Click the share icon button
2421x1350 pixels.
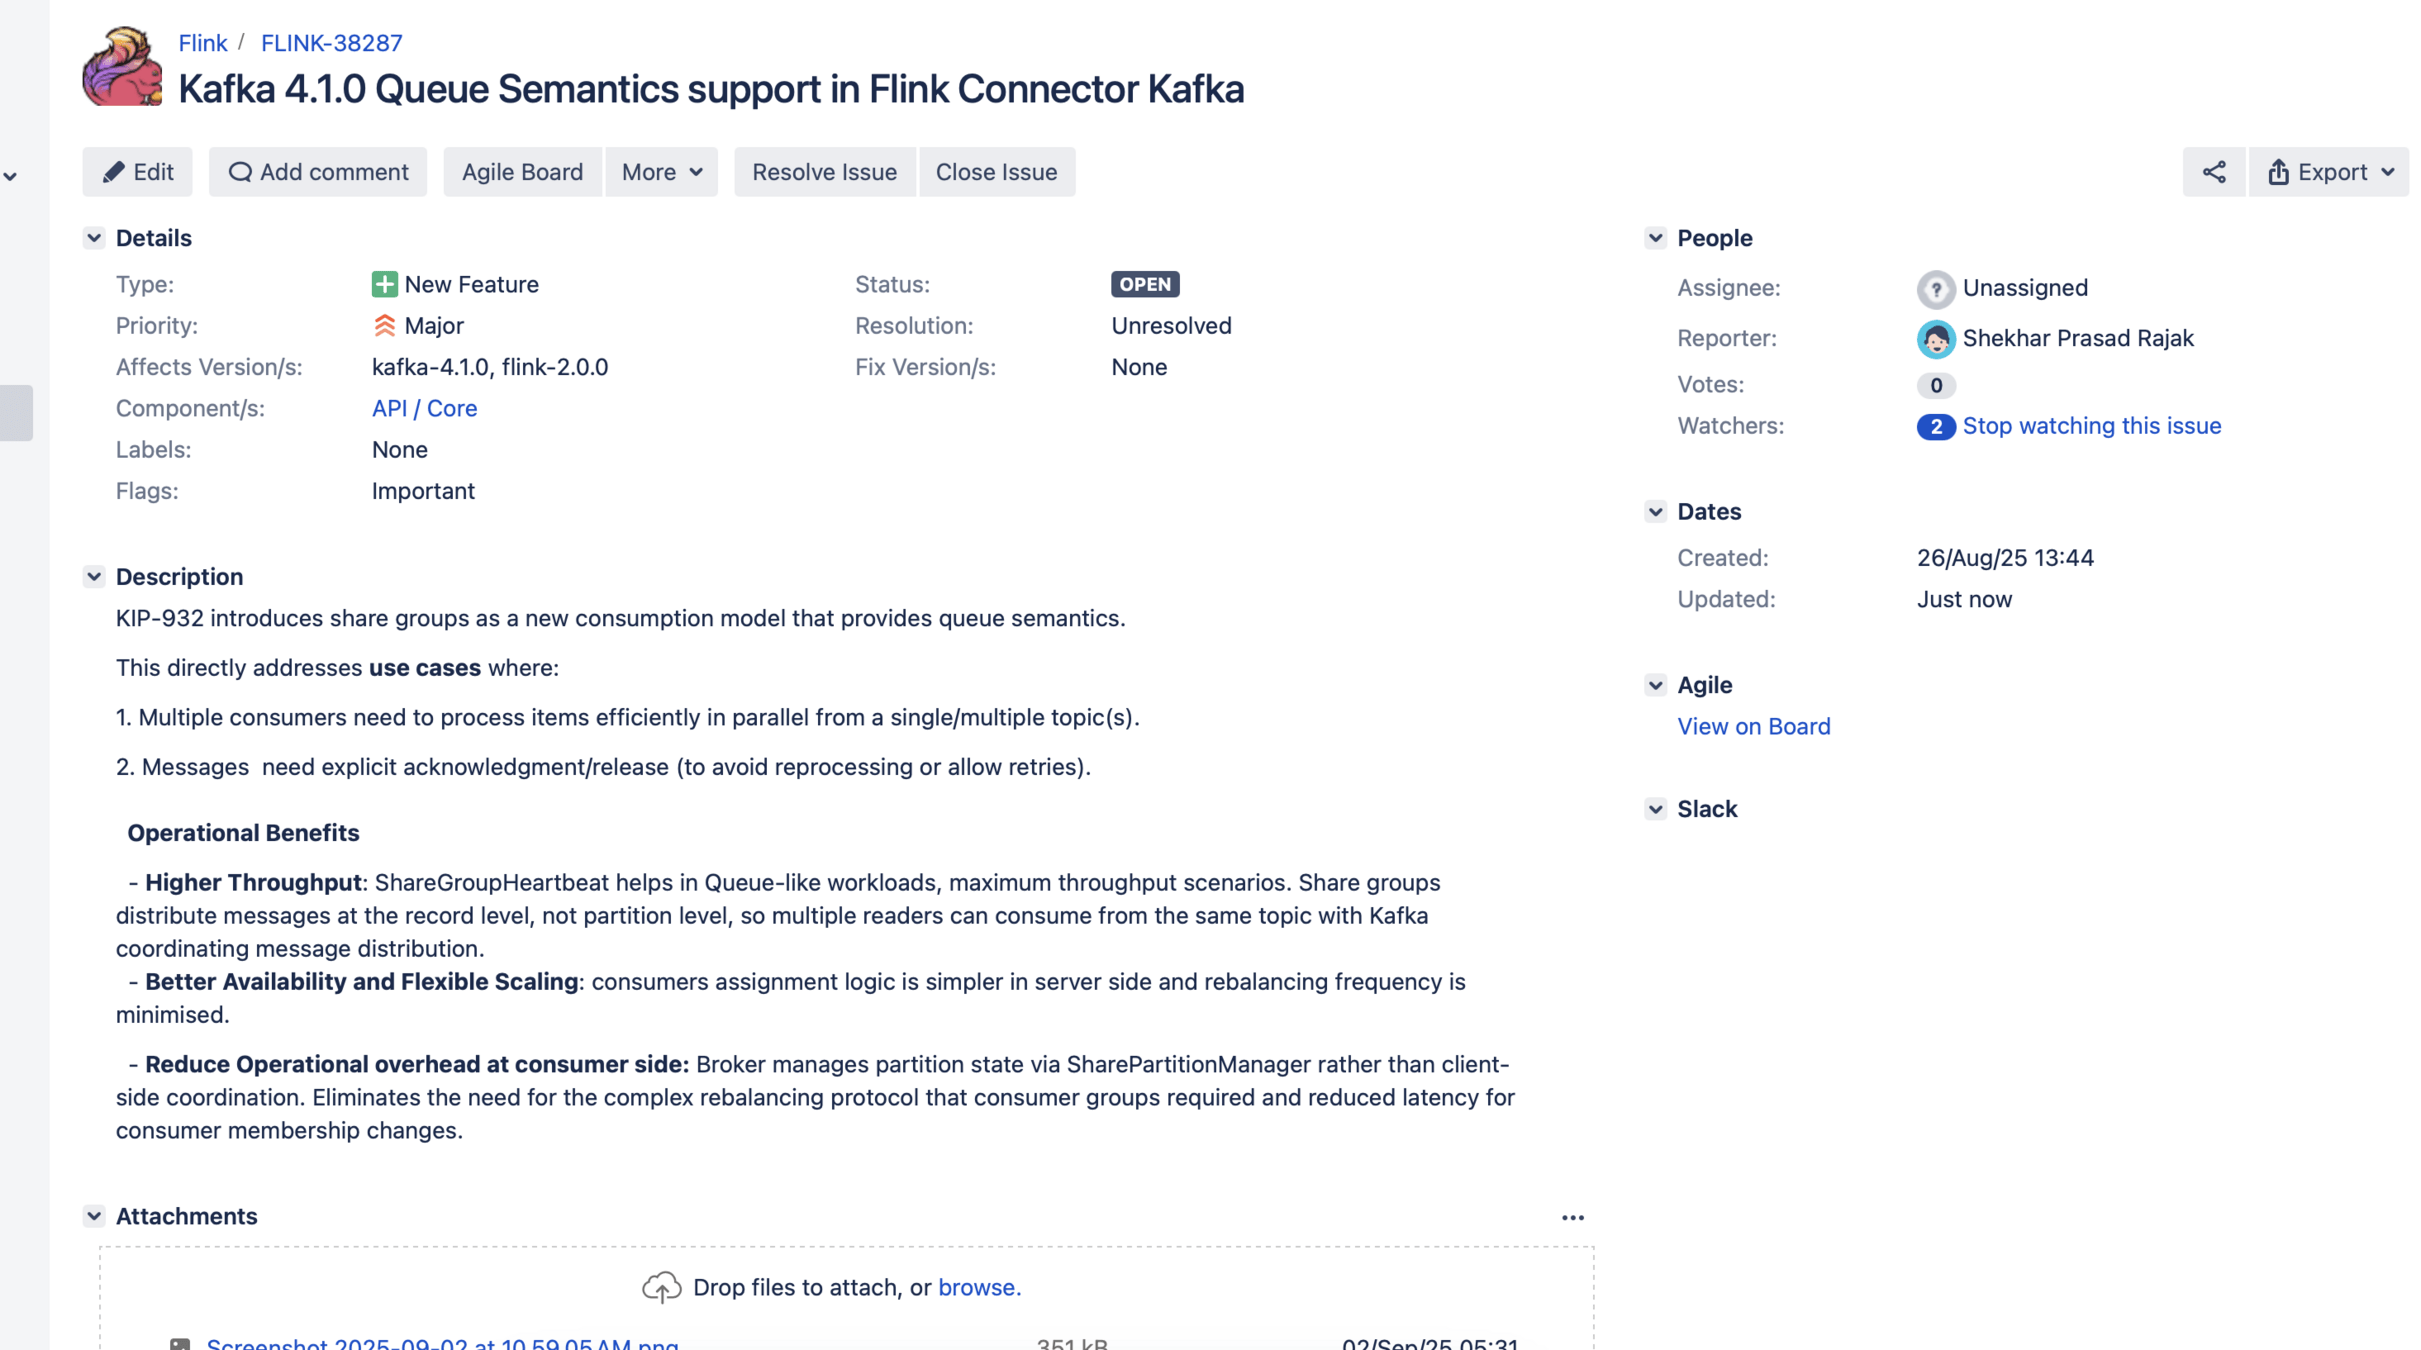[2213, 172]
